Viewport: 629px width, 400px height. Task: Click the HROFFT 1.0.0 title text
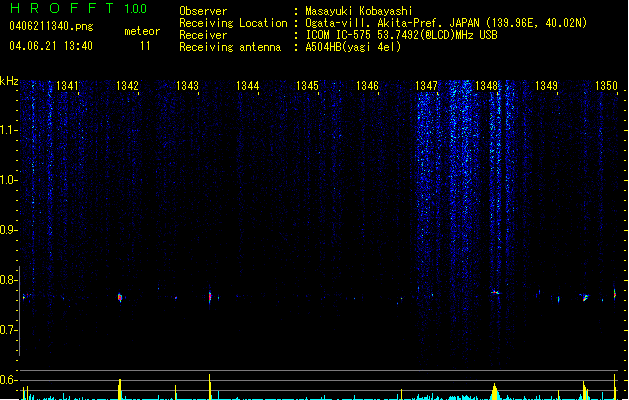point(78,8)
